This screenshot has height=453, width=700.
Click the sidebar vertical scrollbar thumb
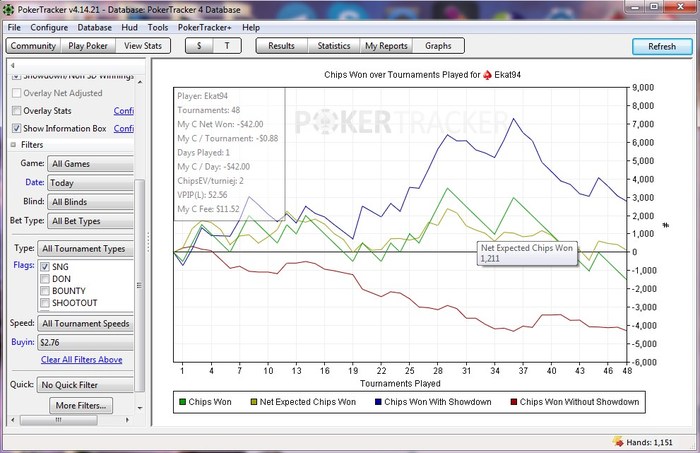click(x=140, y=286)
